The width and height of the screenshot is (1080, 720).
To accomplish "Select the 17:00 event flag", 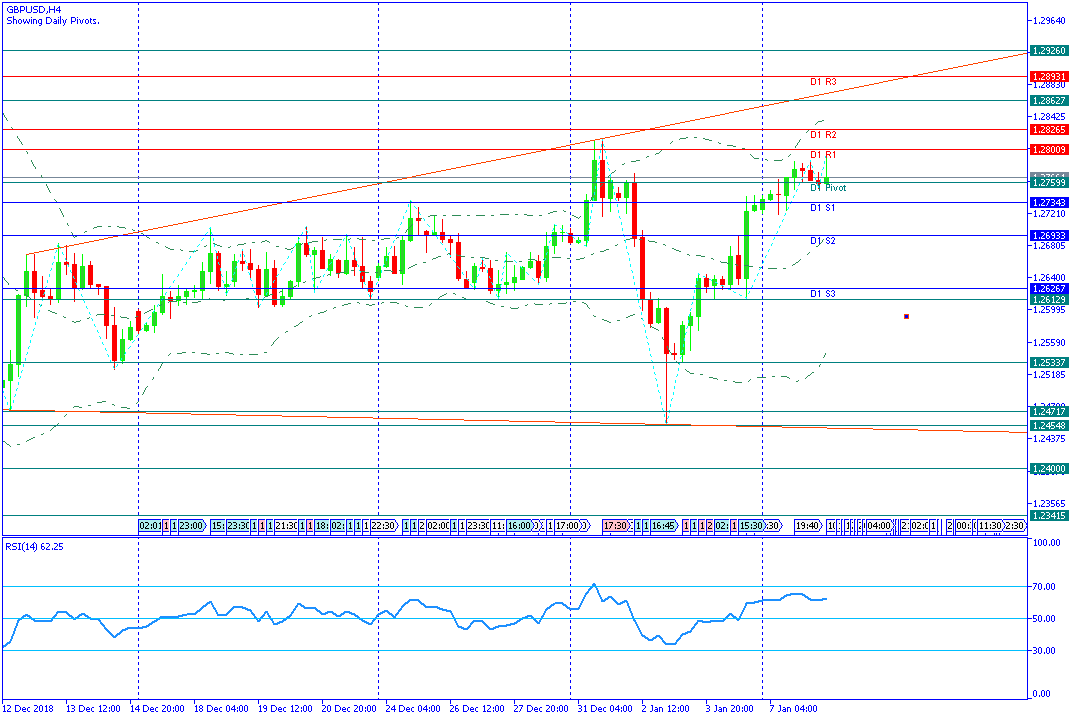I will [568, 526].
